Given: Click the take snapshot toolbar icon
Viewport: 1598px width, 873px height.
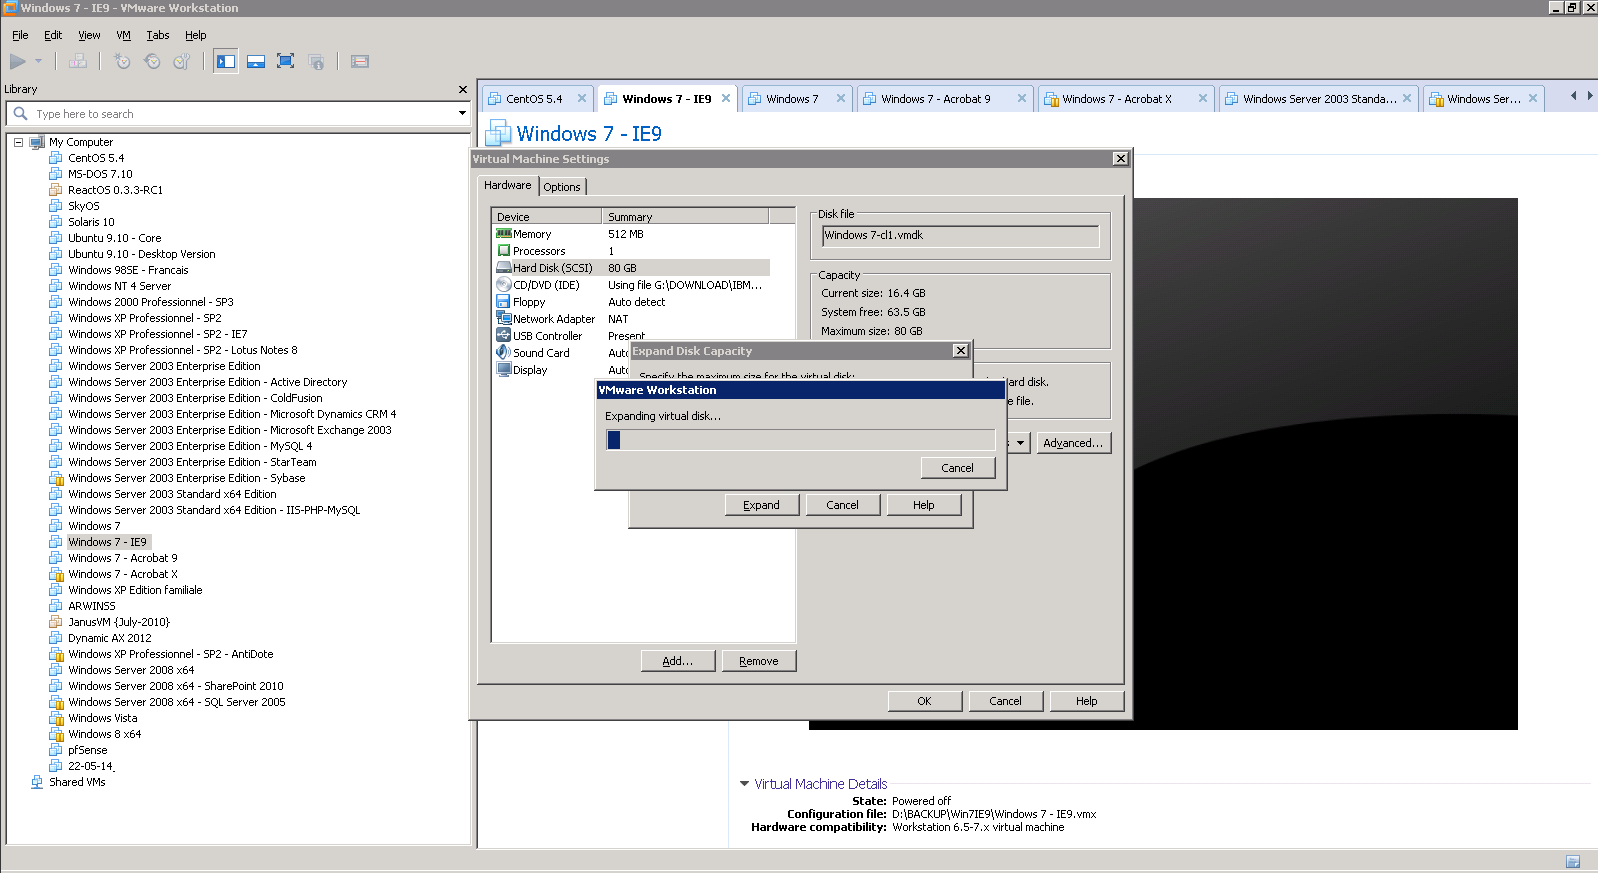Looking at the screenshot, I should coord(122,62).
